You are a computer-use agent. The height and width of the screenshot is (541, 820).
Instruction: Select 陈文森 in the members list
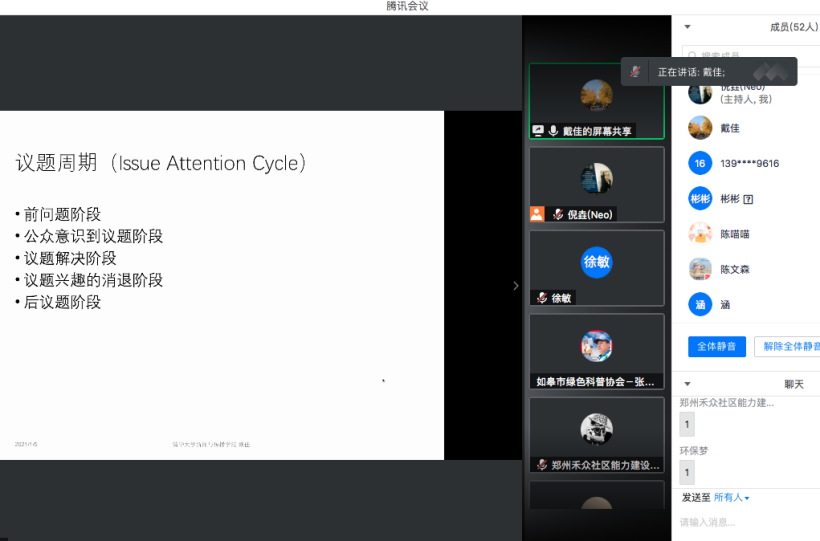point(735,269)
